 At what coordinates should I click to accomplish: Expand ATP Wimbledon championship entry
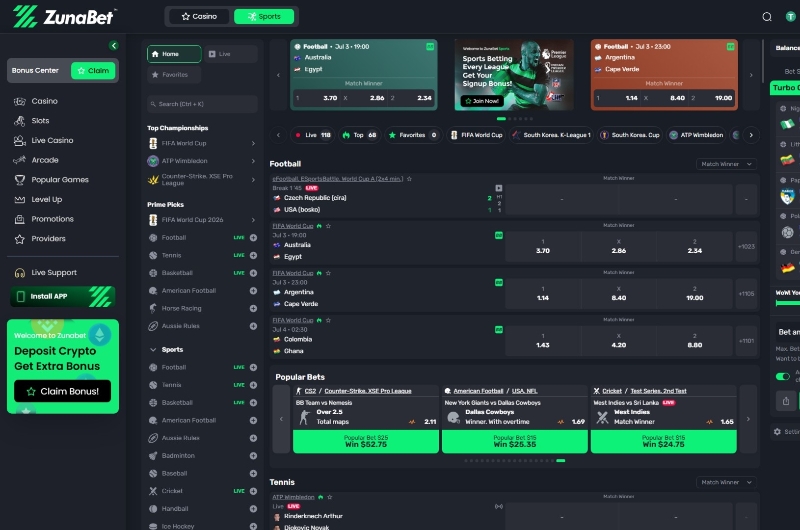tap(202, 161)
